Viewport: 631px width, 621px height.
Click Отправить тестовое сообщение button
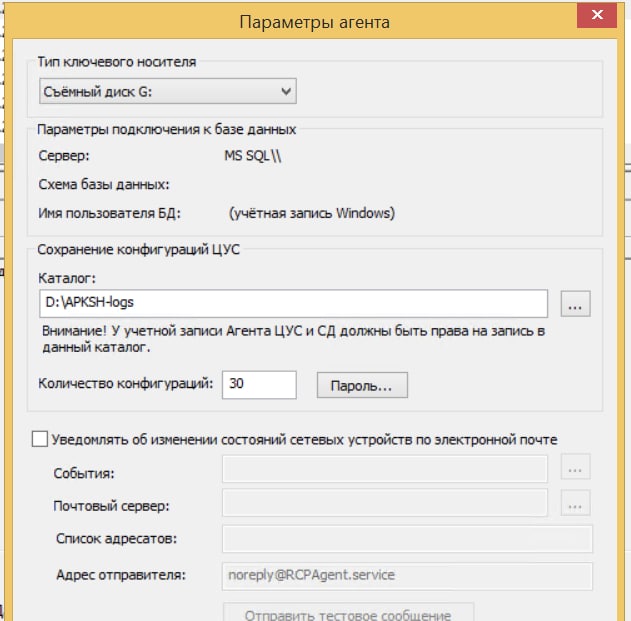point(348,613)
